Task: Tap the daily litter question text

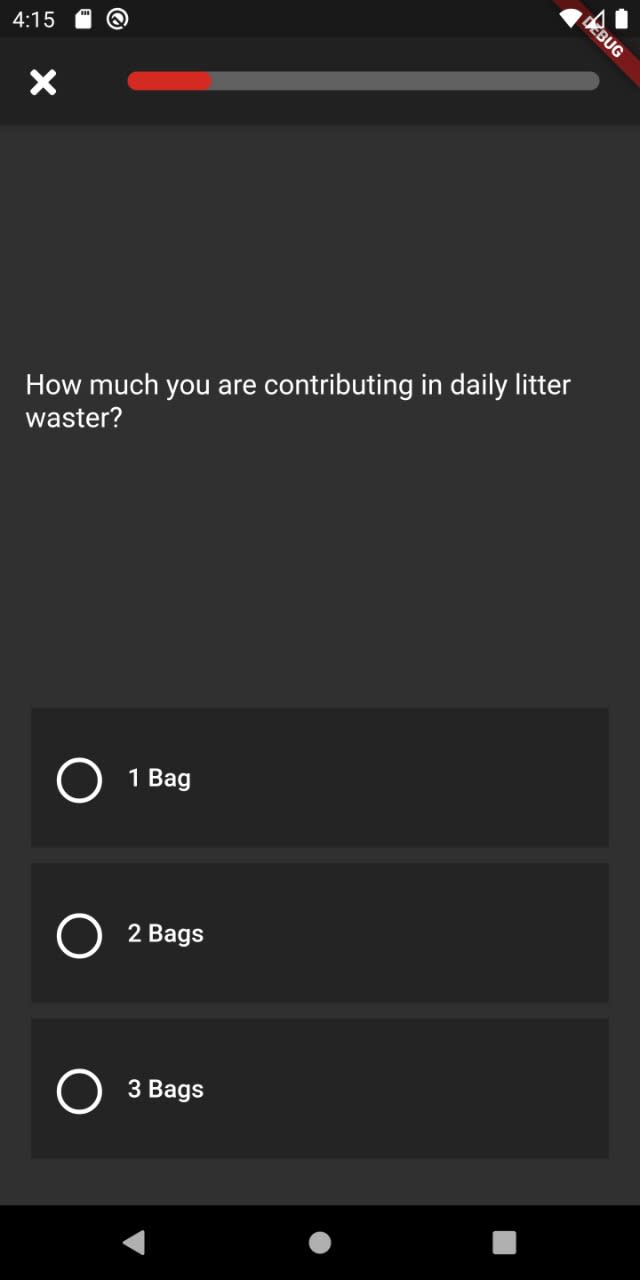Action: 298,401
